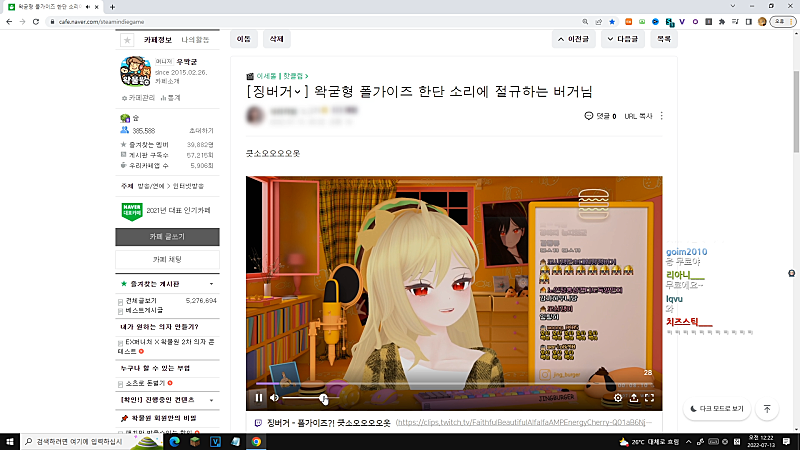Click the page vertical scrollbar

(796, 111)
